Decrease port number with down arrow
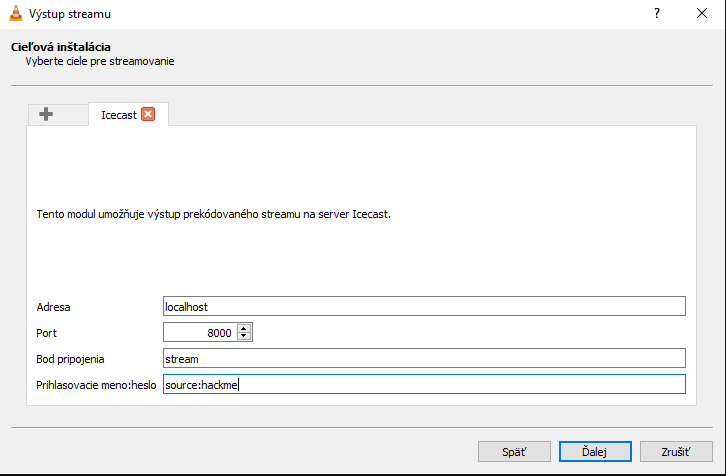 click(x=244, y=337)
